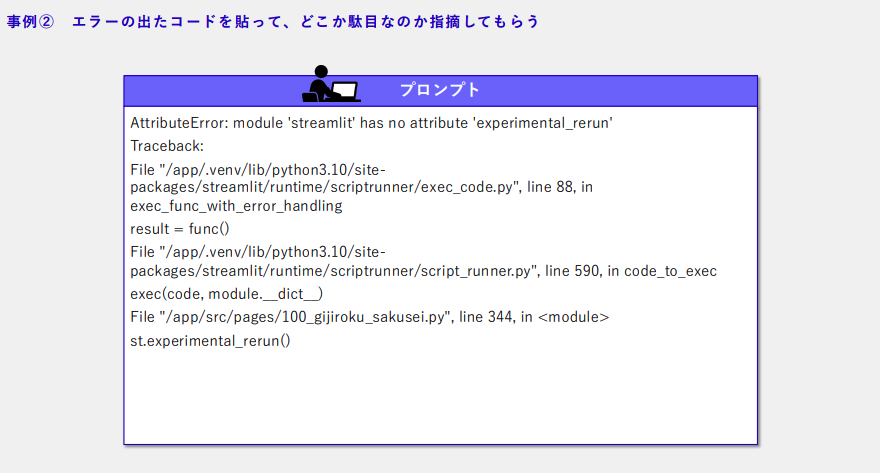Click the person-at-laptop icon
Image resolution: width=880 pixels, height=473 pixels.
coord(331,84)
